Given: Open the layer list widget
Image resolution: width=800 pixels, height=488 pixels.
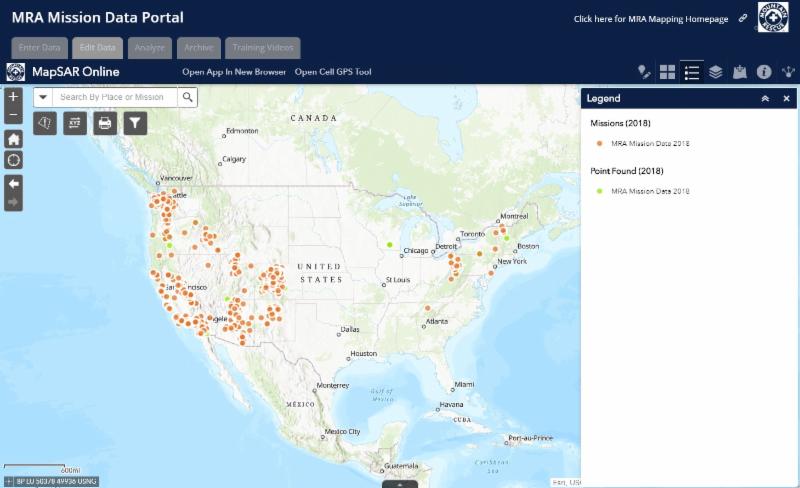Looking at the screenshot, I should pos(716,72).
